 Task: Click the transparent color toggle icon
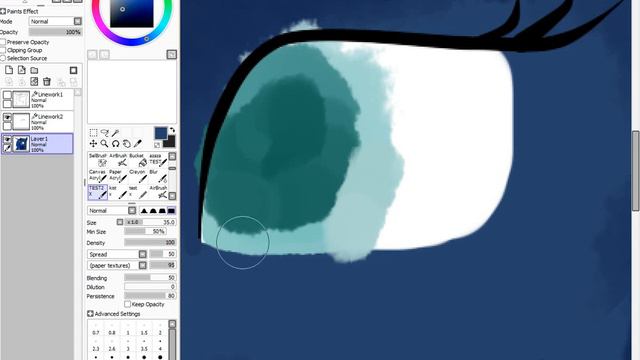pyautogui.click(x=157, y=145)
